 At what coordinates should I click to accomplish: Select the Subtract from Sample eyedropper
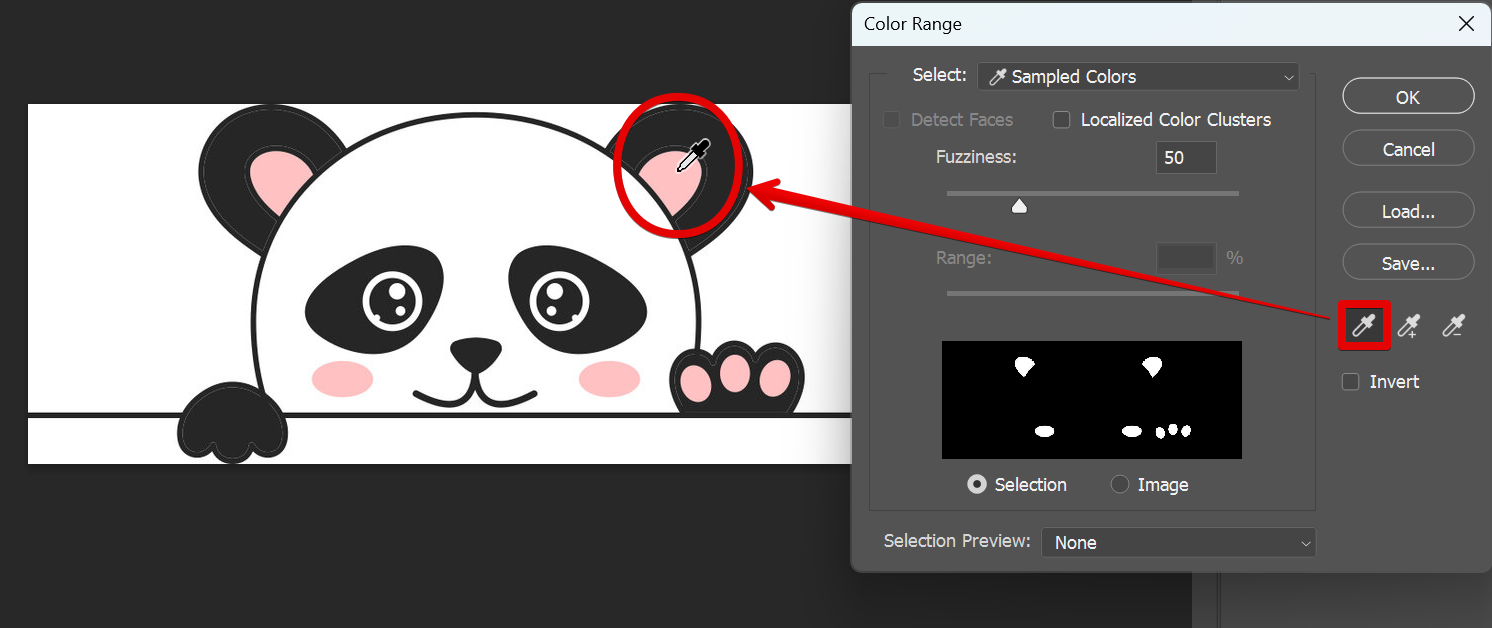pyautogui.click(x=1454, y=325)
